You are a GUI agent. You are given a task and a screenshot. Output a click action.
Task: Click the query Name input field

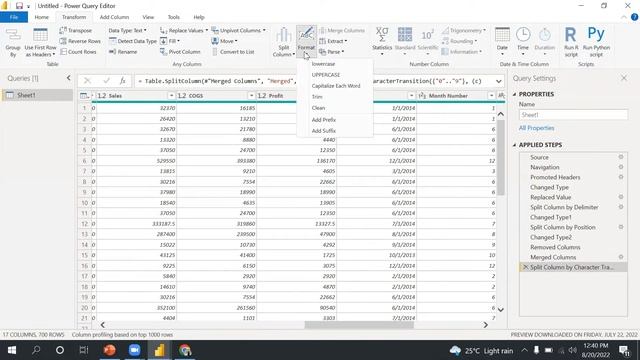tap(573, 115)
